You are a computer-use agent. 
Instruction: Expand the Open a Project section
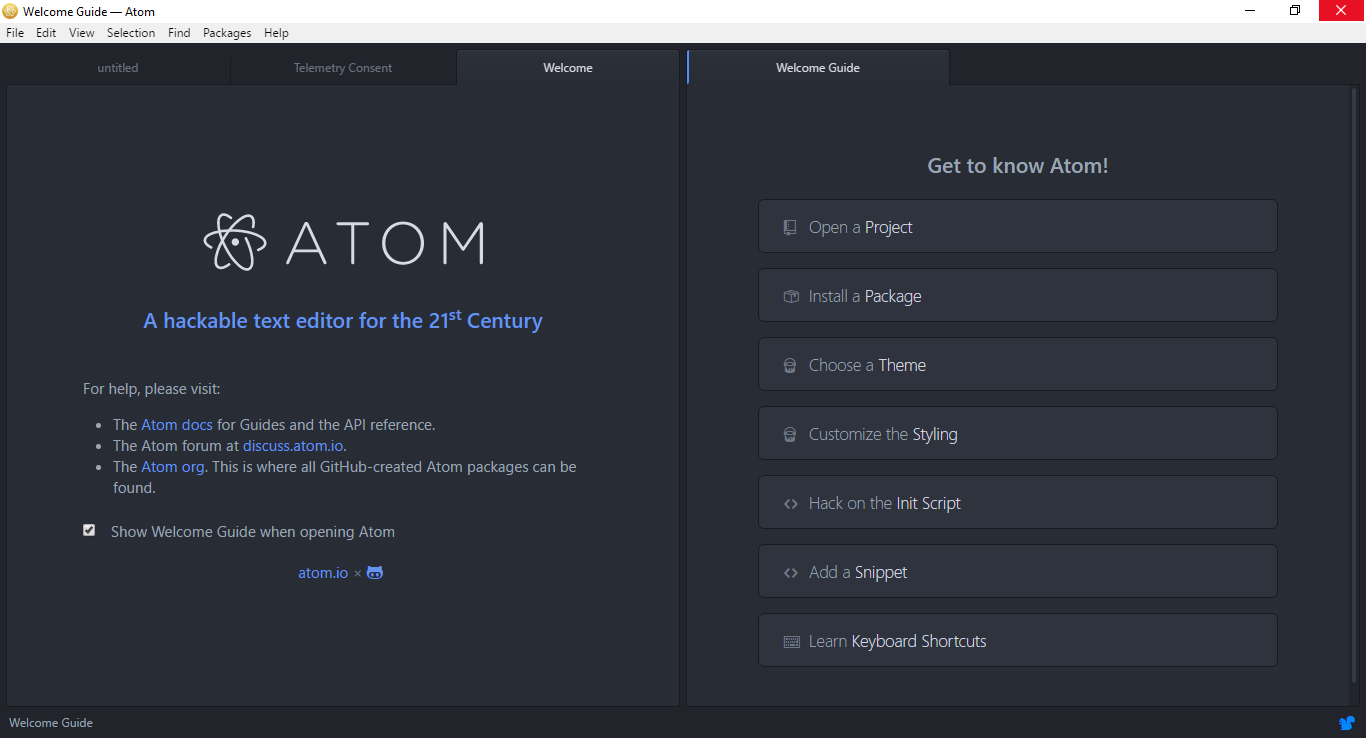click(1017, 226)
